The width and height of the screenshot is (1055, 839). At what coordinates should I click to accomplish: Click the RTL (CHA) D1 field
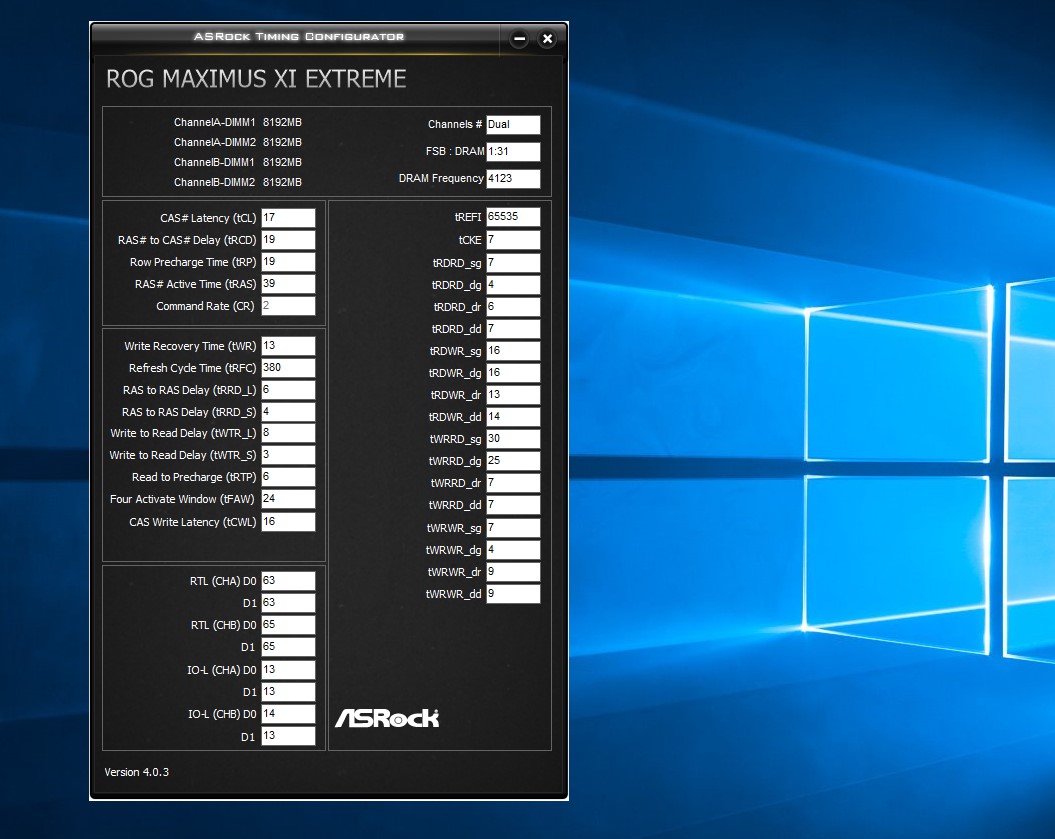[x=288, y=602]
